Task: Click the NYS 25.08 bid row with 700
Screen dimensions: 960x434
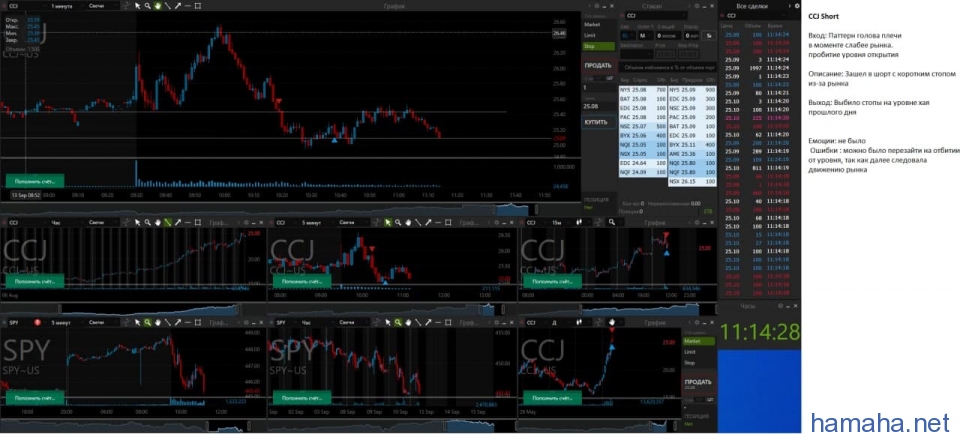Action: coord(643,90)
